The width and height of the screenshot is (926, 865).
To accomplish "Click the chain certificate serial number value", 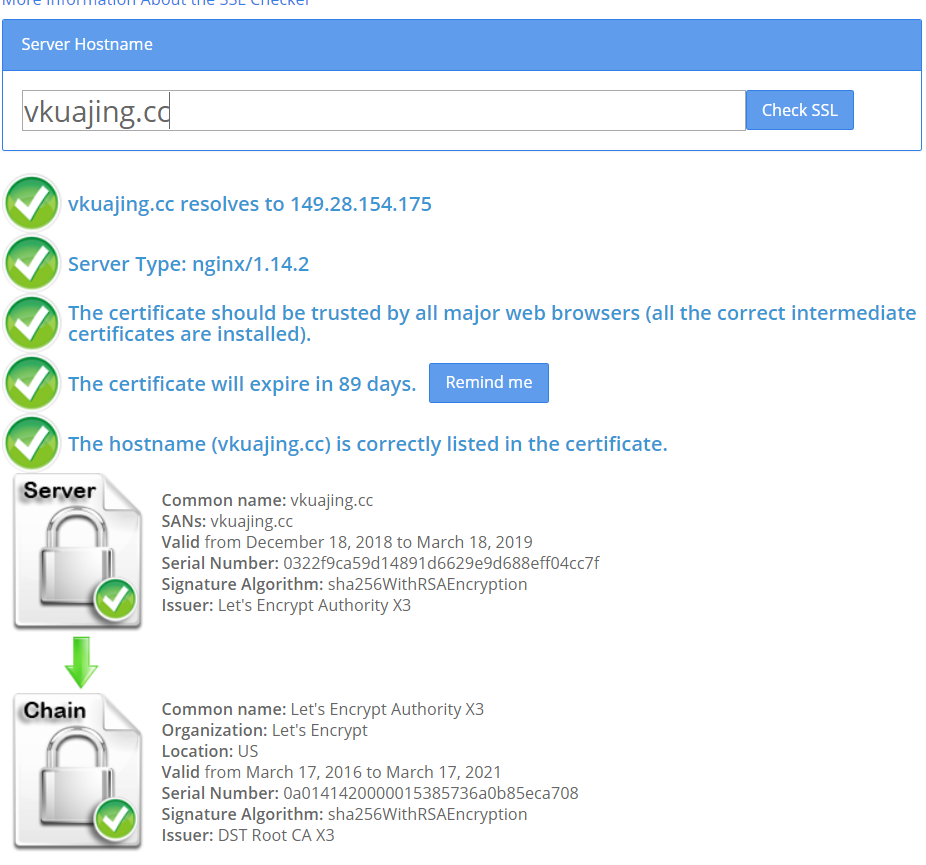I will click(430, 793).
